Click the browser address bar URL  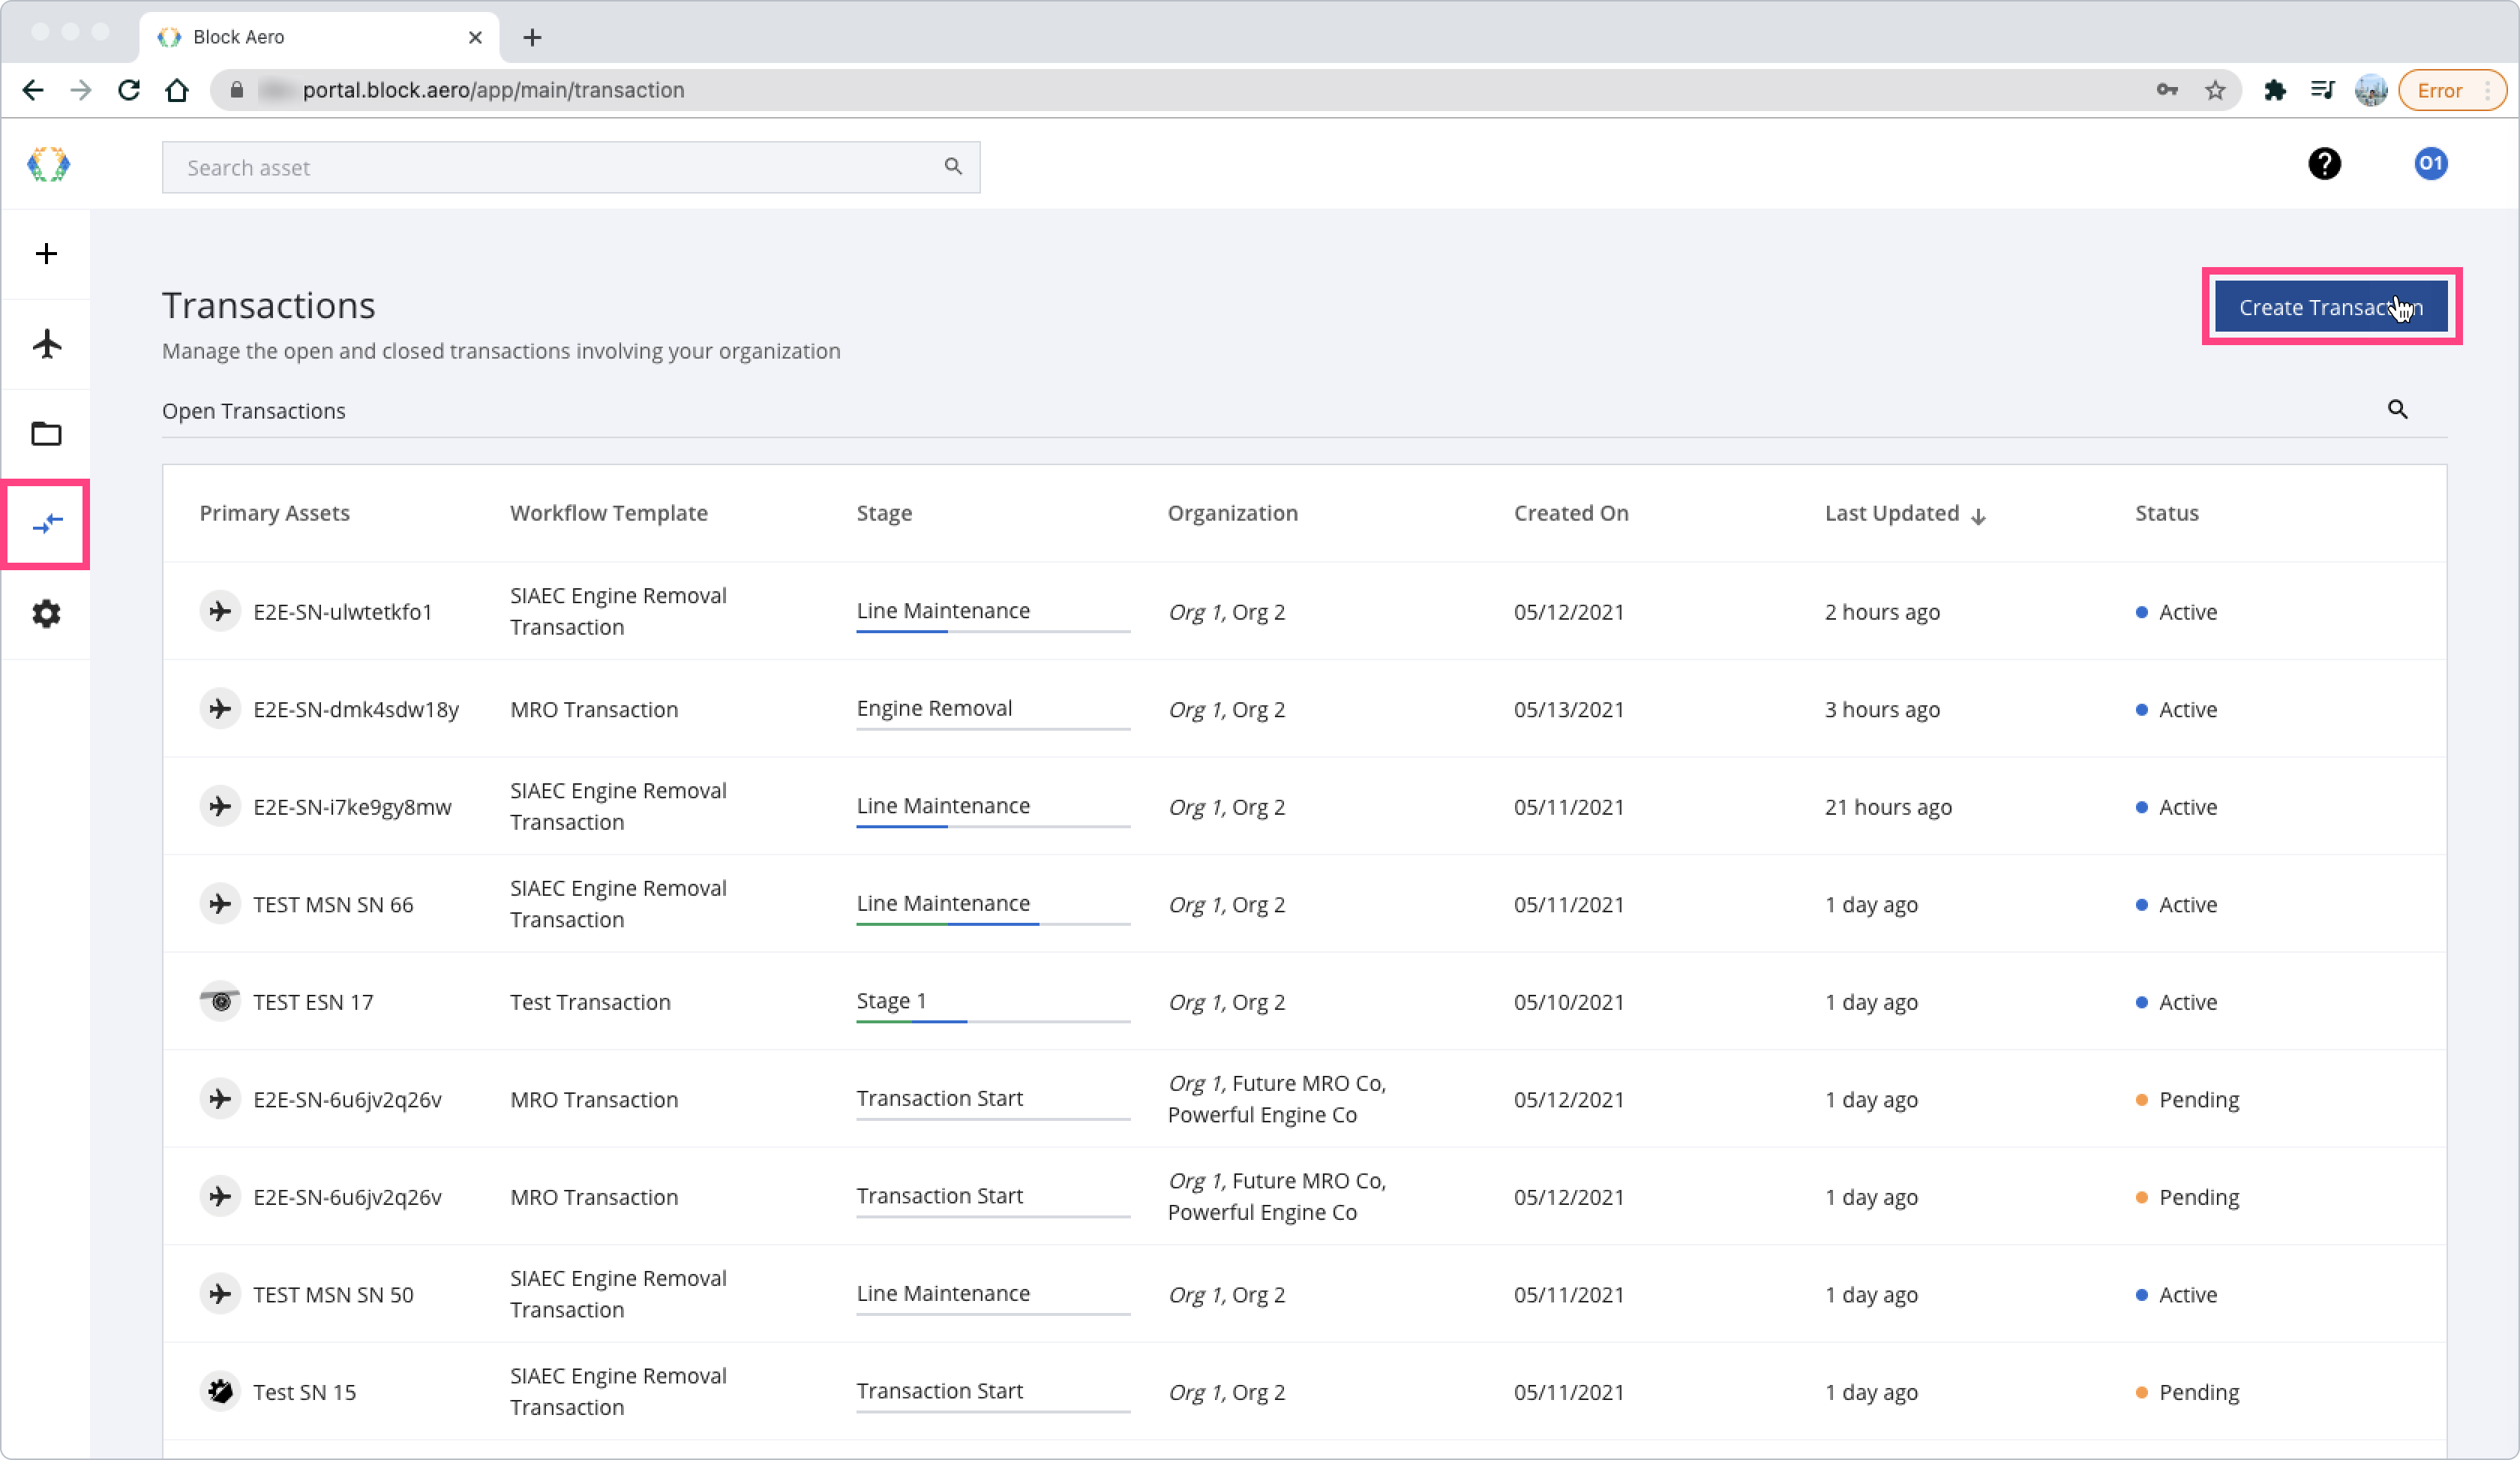(493, 90)
